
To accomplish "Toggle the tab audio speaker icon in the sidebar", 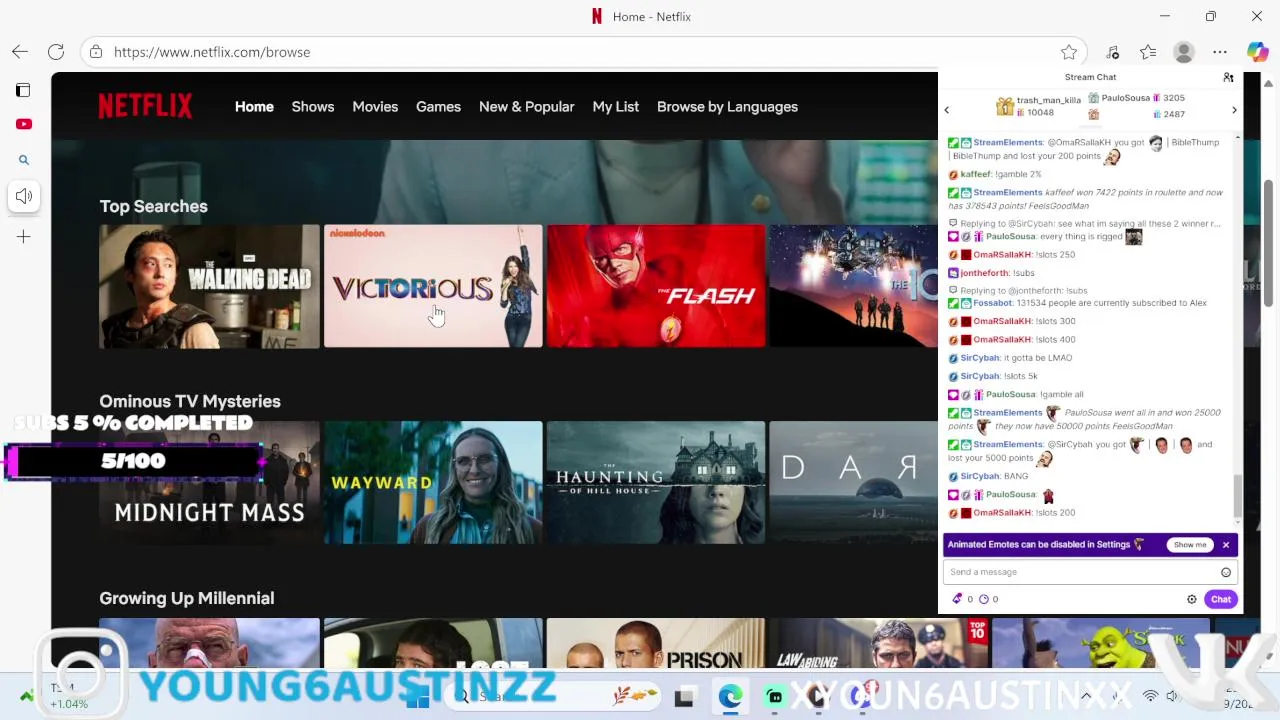I will pyautogui.click(x=24, y=196).
